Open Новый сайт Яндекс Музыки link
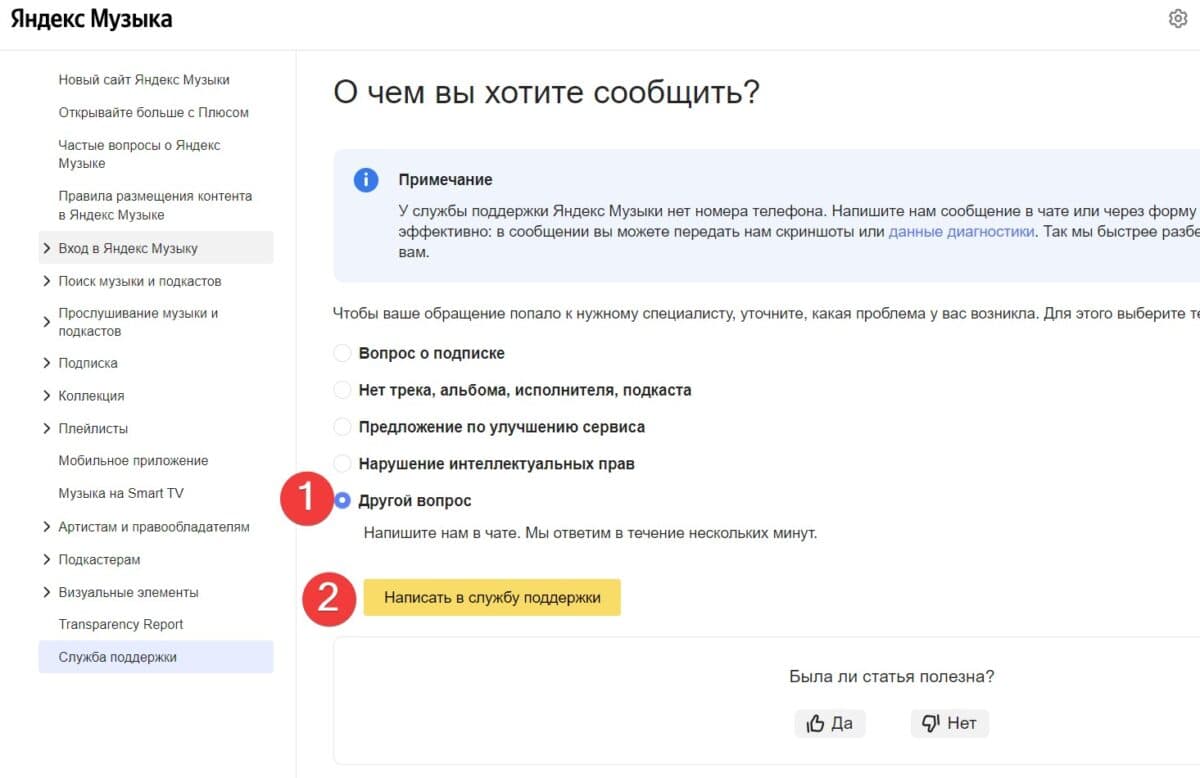This screenshot has height=778, width=1200. (x=144, y=79)
